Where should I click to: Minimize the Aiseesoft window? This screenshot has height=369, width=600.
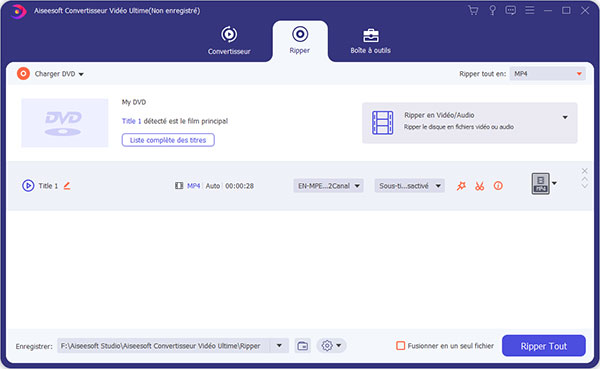(x=548, y=10)
